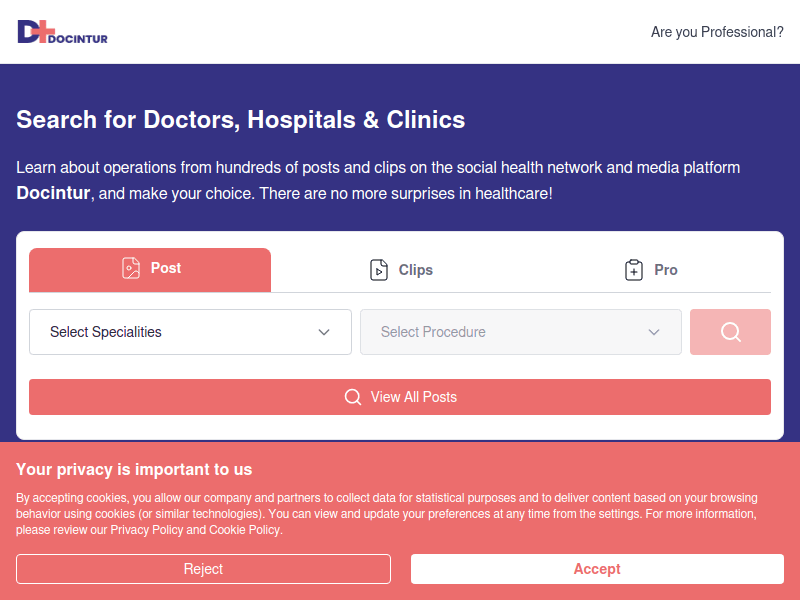Expand the Select Specialities dropdown

190,332
